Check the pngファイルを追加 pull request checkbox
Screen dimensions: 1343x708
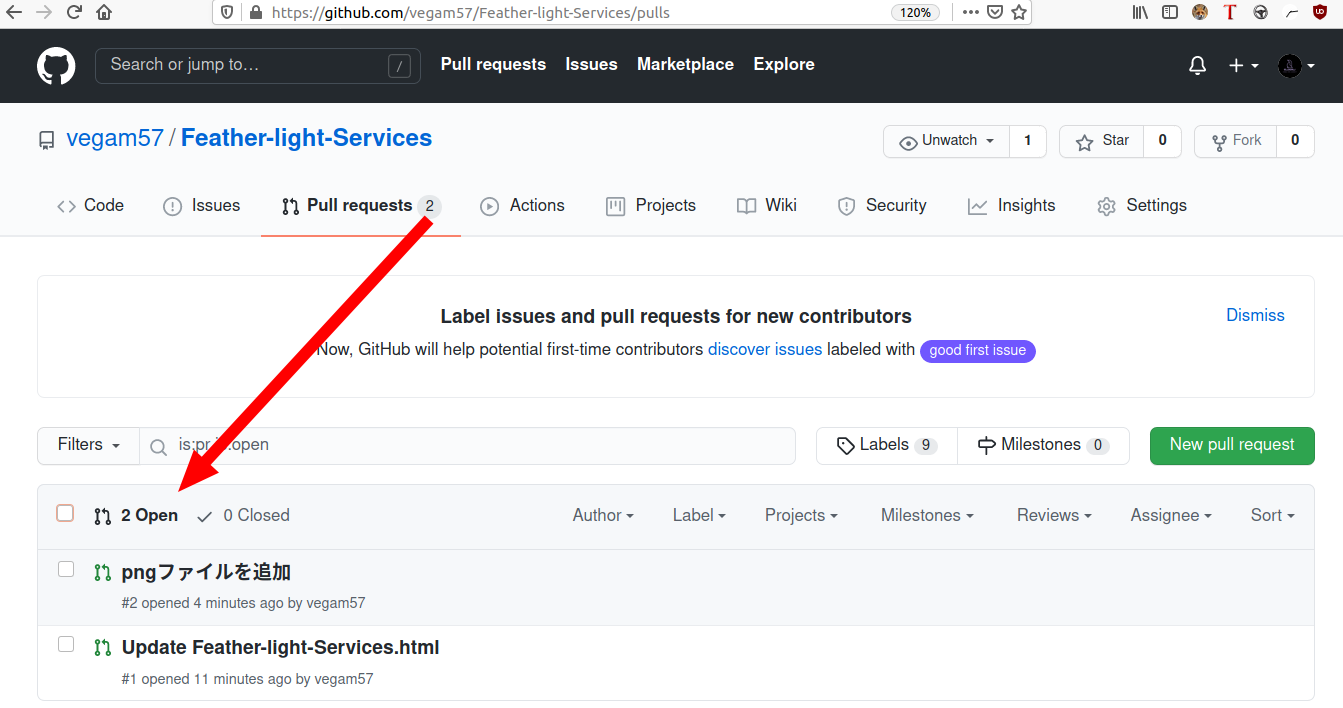(x=66, y=570)
